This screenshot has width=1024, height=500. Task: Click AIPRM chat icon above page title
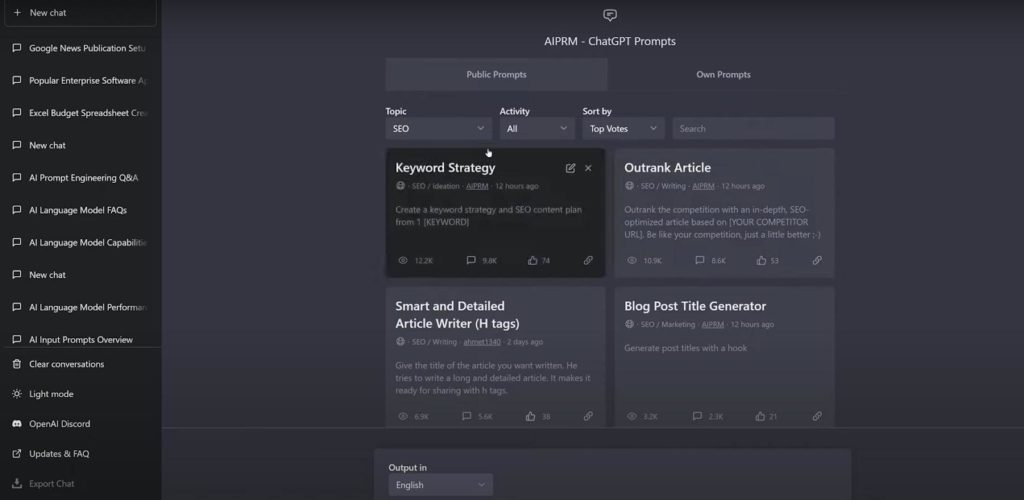click(610, 15)
